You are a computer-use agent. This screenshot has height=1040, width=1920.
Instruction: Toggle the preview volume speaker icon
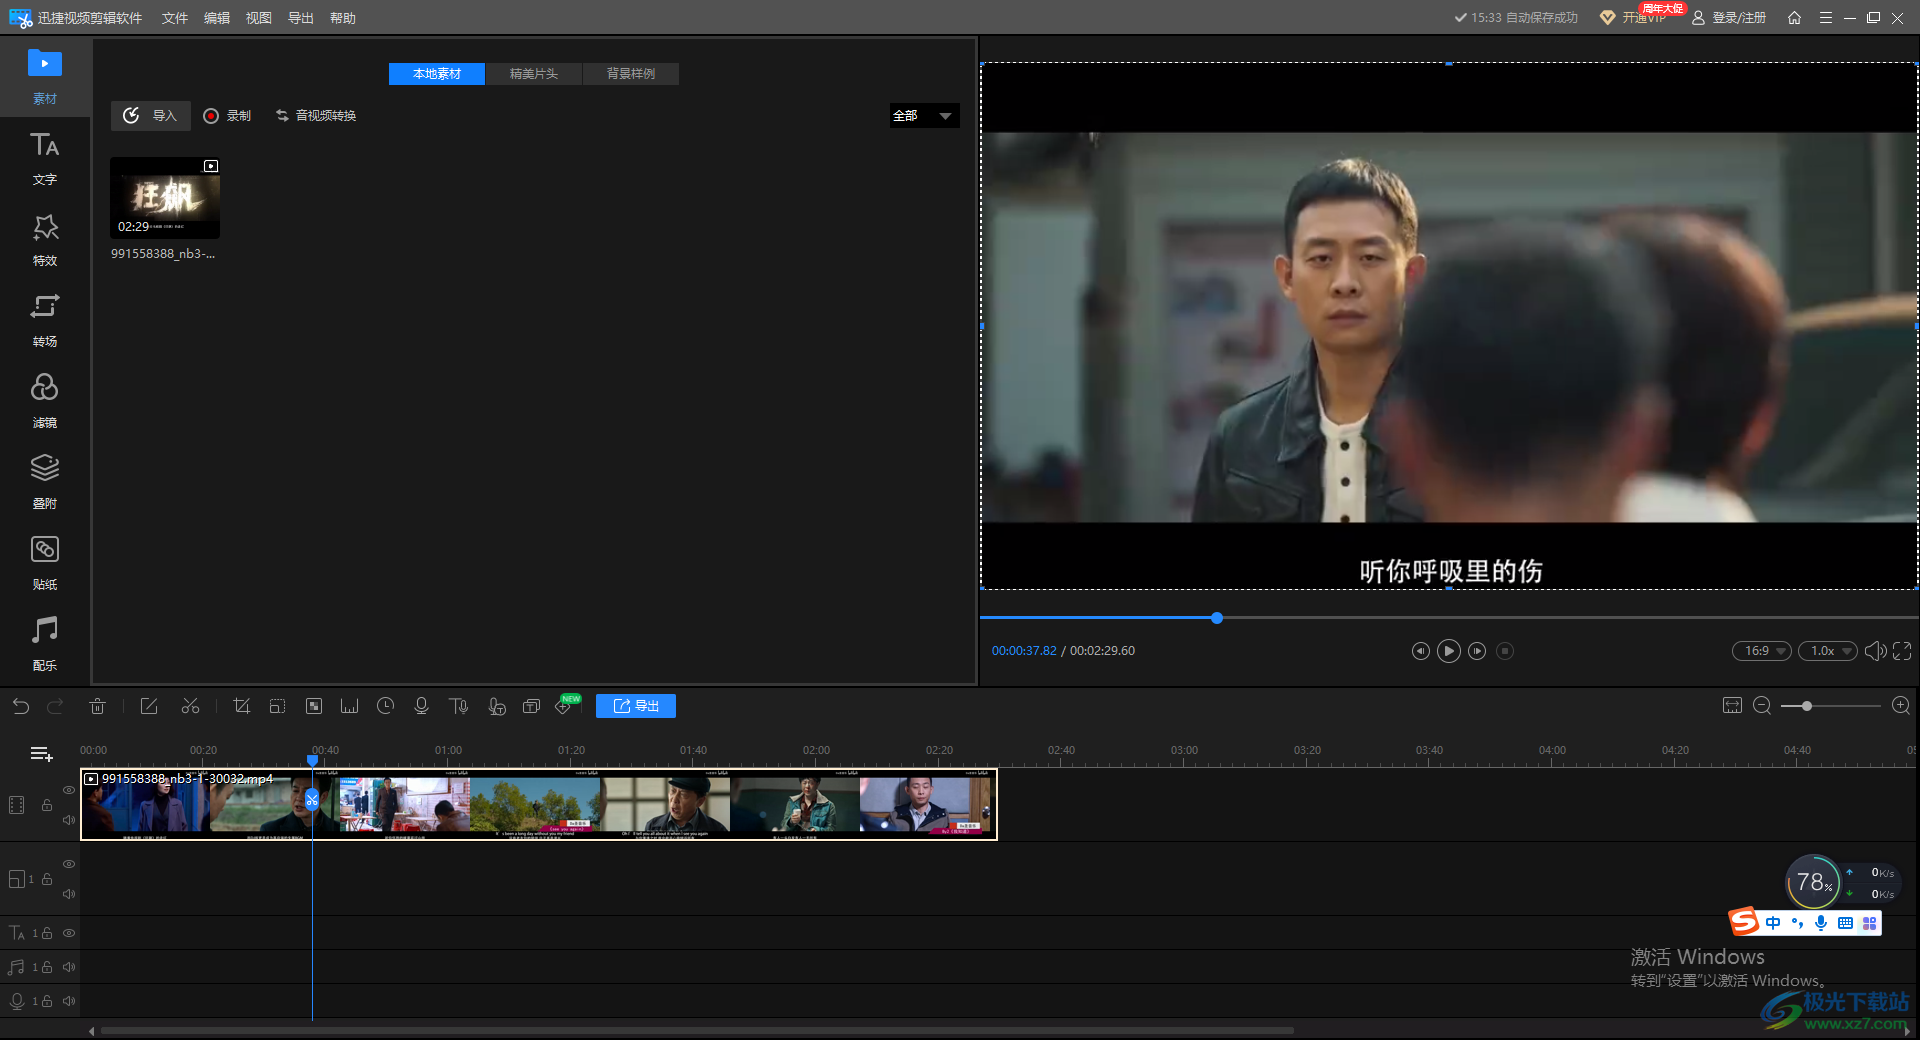[x=1875, y=651]
